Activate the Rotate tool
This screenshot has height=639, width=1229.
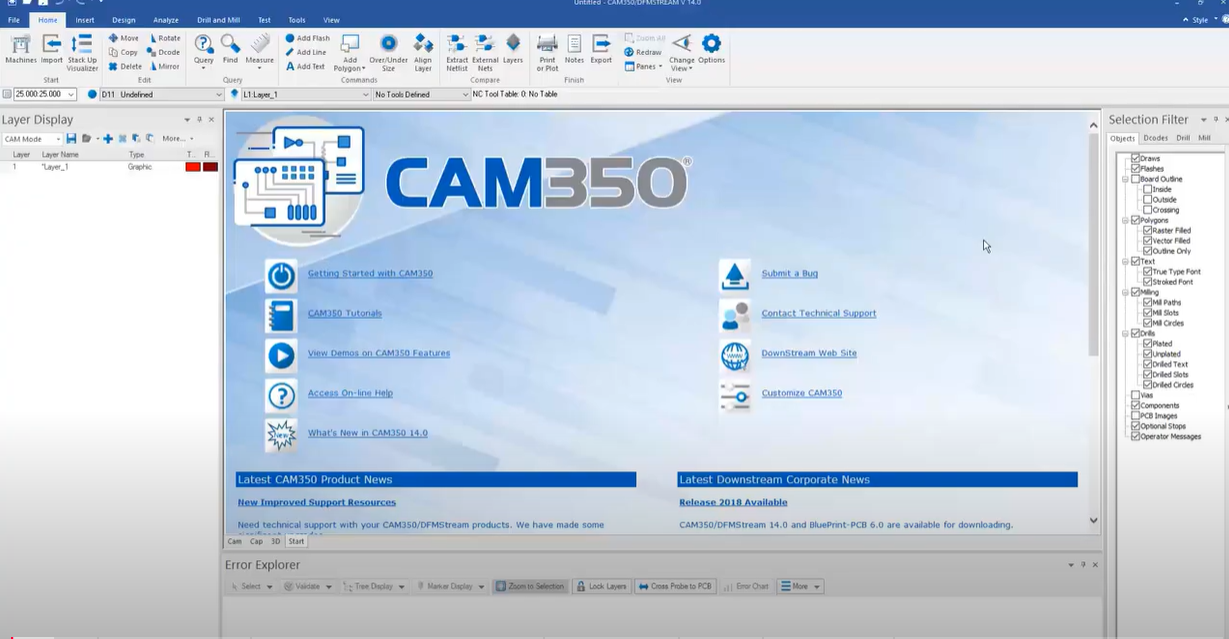click(164, 38)
